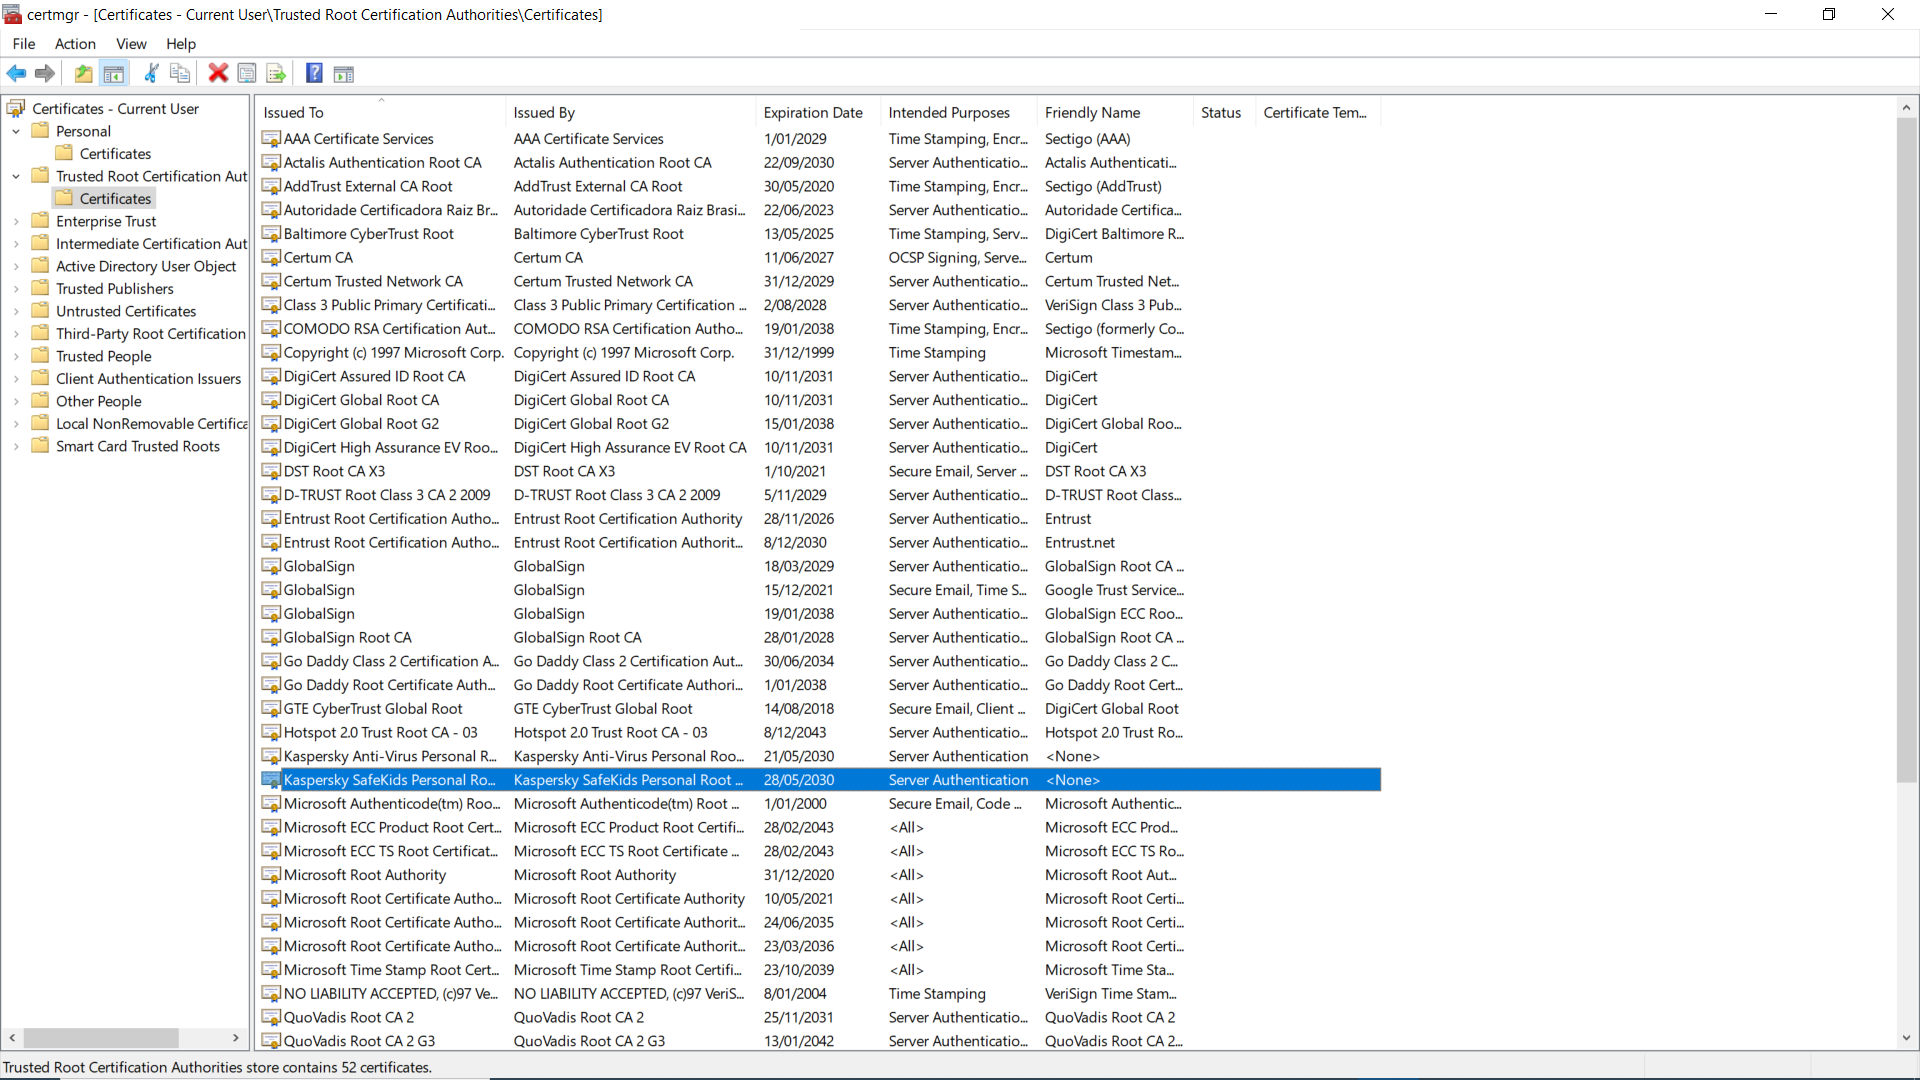Viewport: 1920px width, 1080px height.
Task: Sort by Friendly Name column header
Action: point(1116,112)
